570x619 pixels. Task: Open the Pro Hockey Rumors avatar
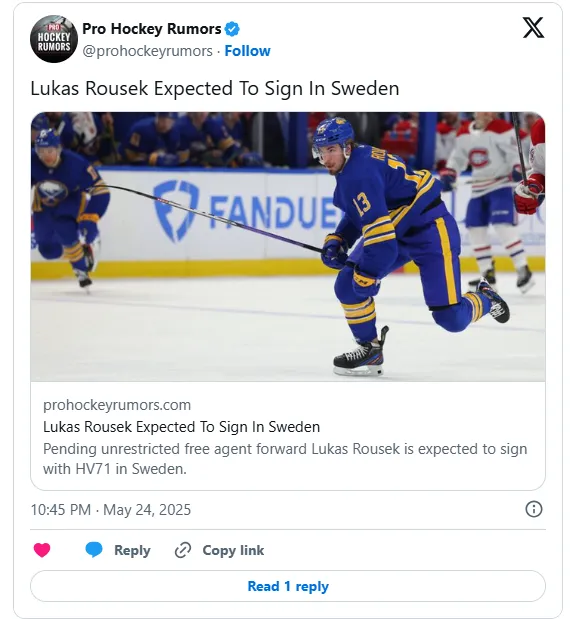coord(54,39)
